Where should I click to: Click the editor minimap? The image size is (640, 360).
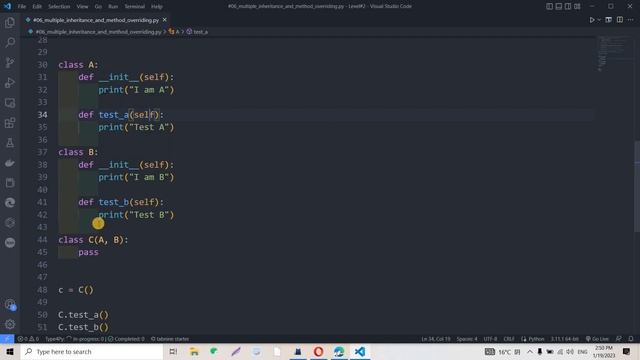pos(614,53)
